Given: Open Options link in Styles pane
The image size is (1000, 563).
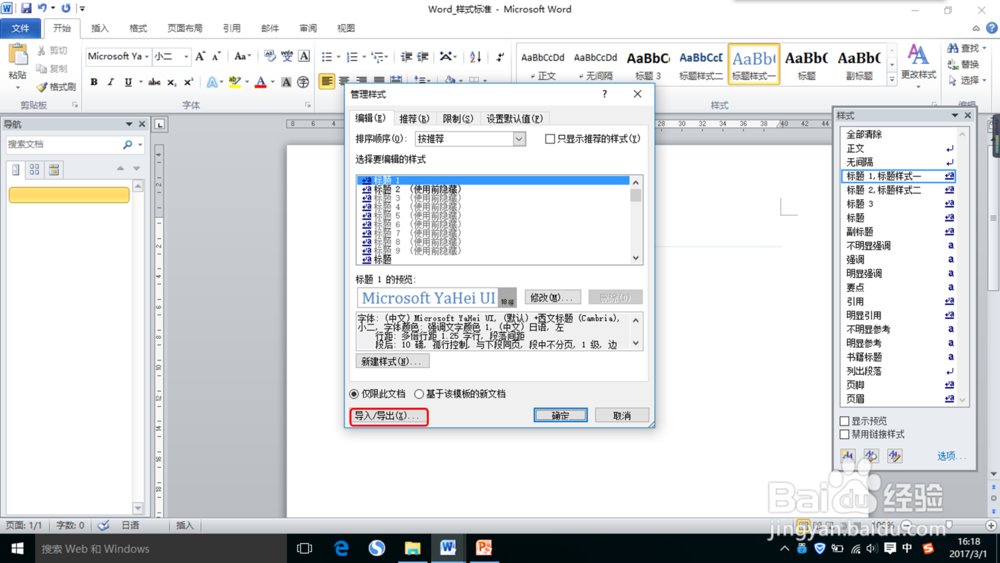Looking at the screenshot, I should pos(951,455).
